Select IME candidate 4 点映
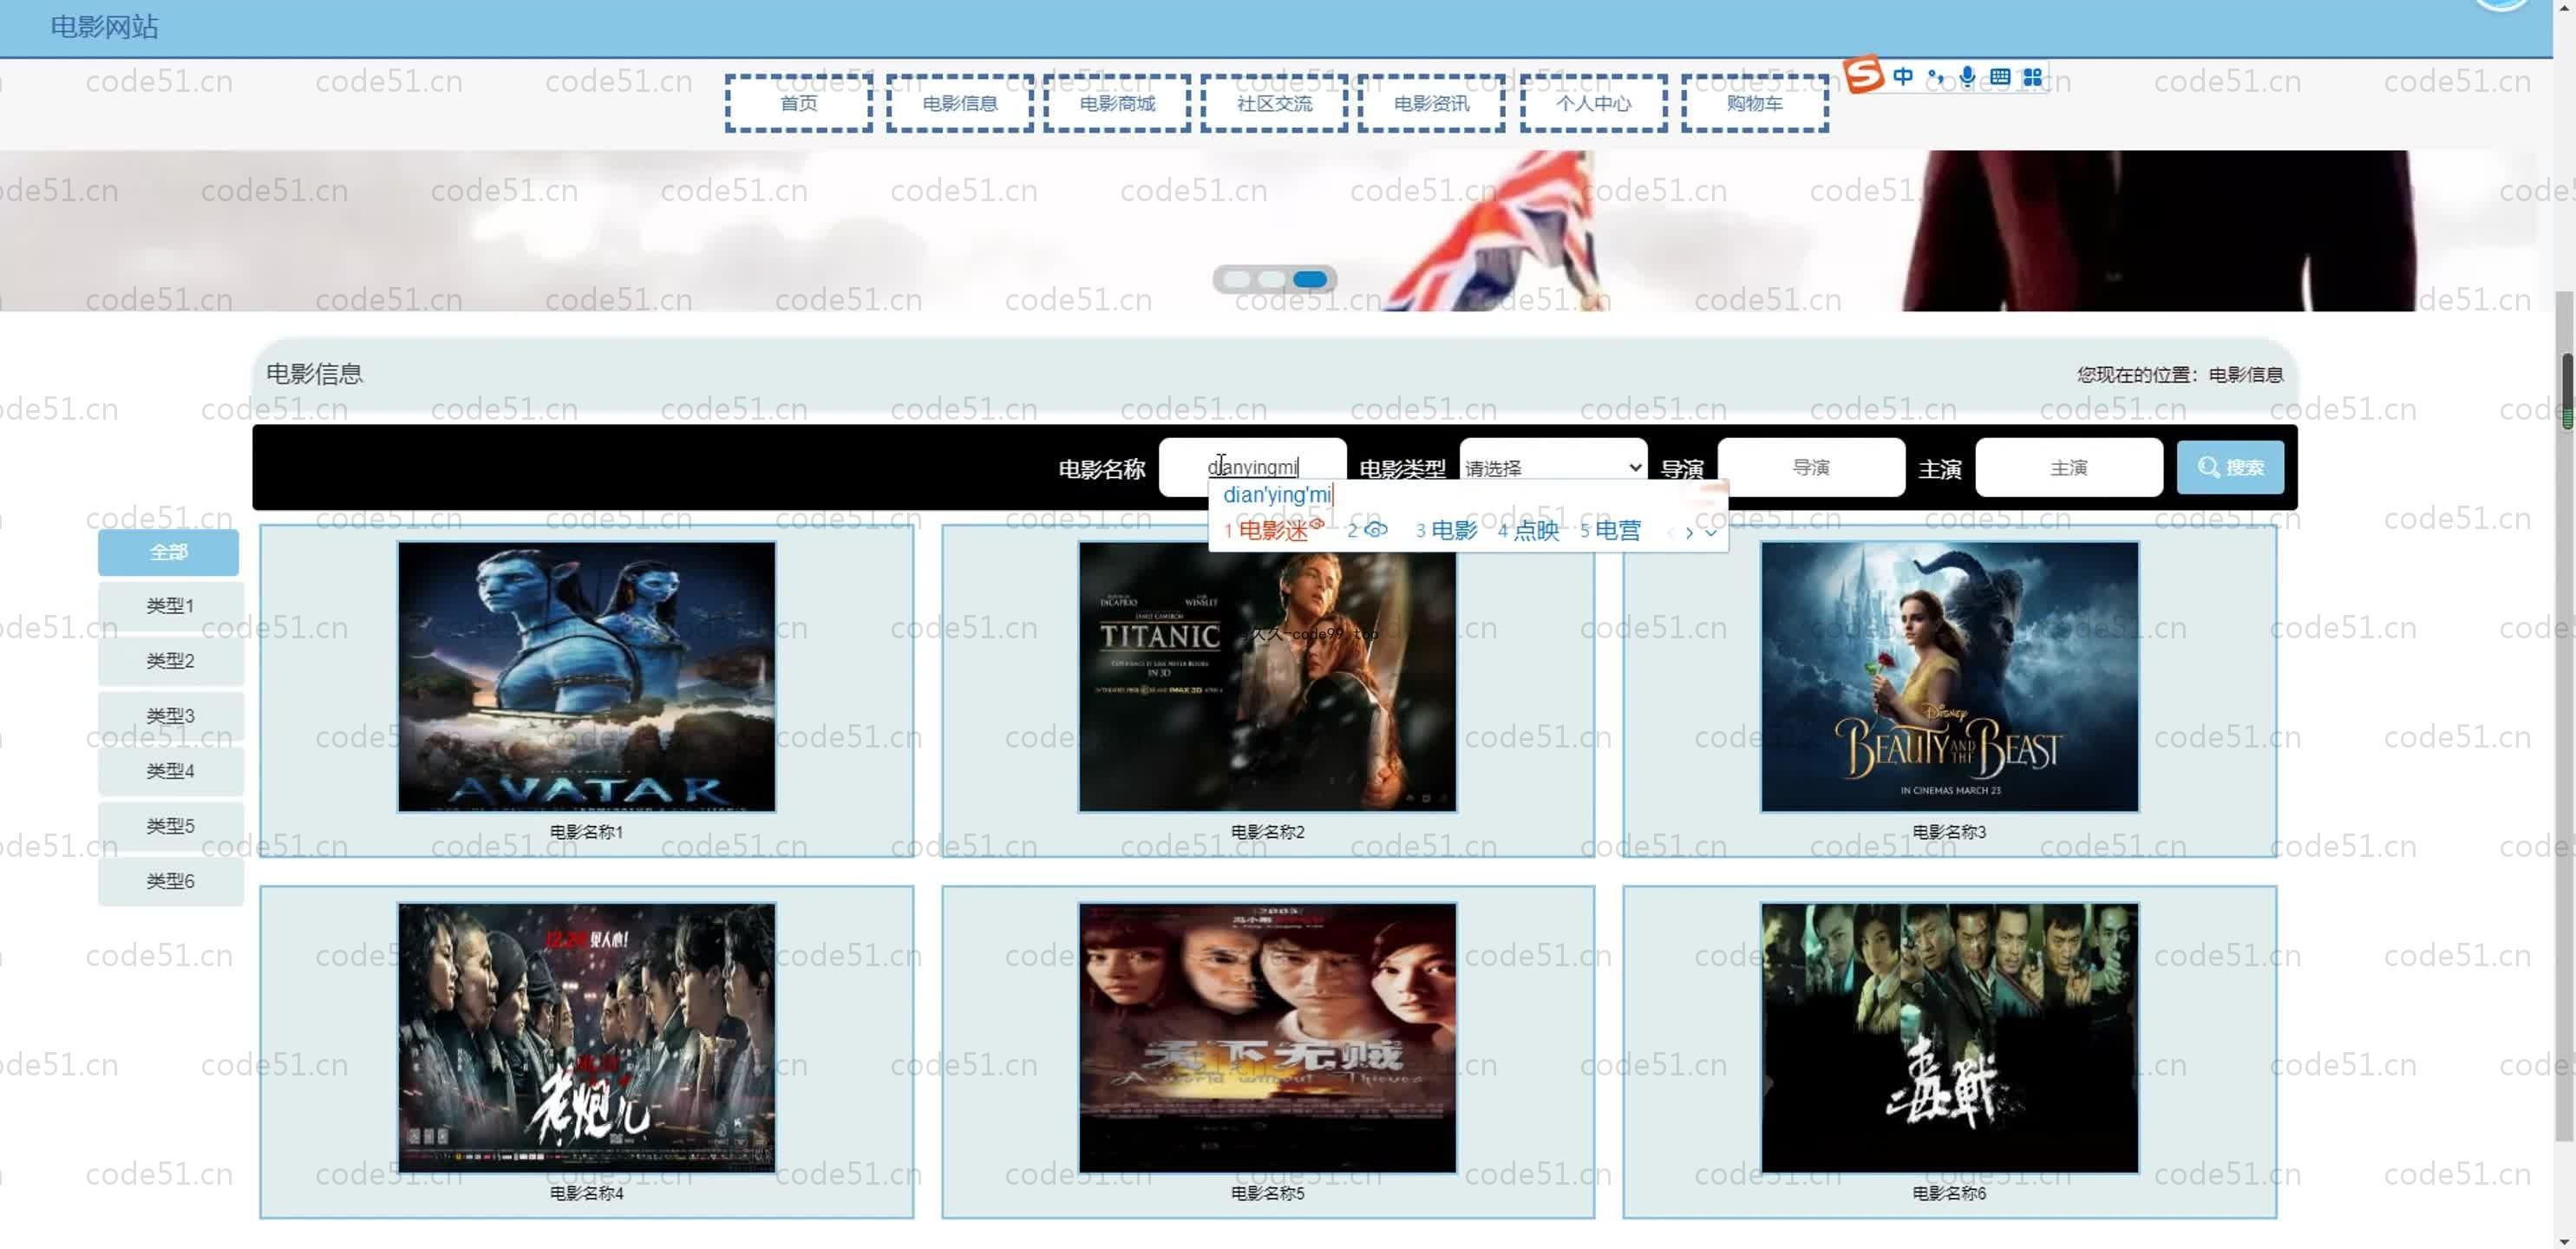The image size is (2576, 1249). pos(1528,530)
